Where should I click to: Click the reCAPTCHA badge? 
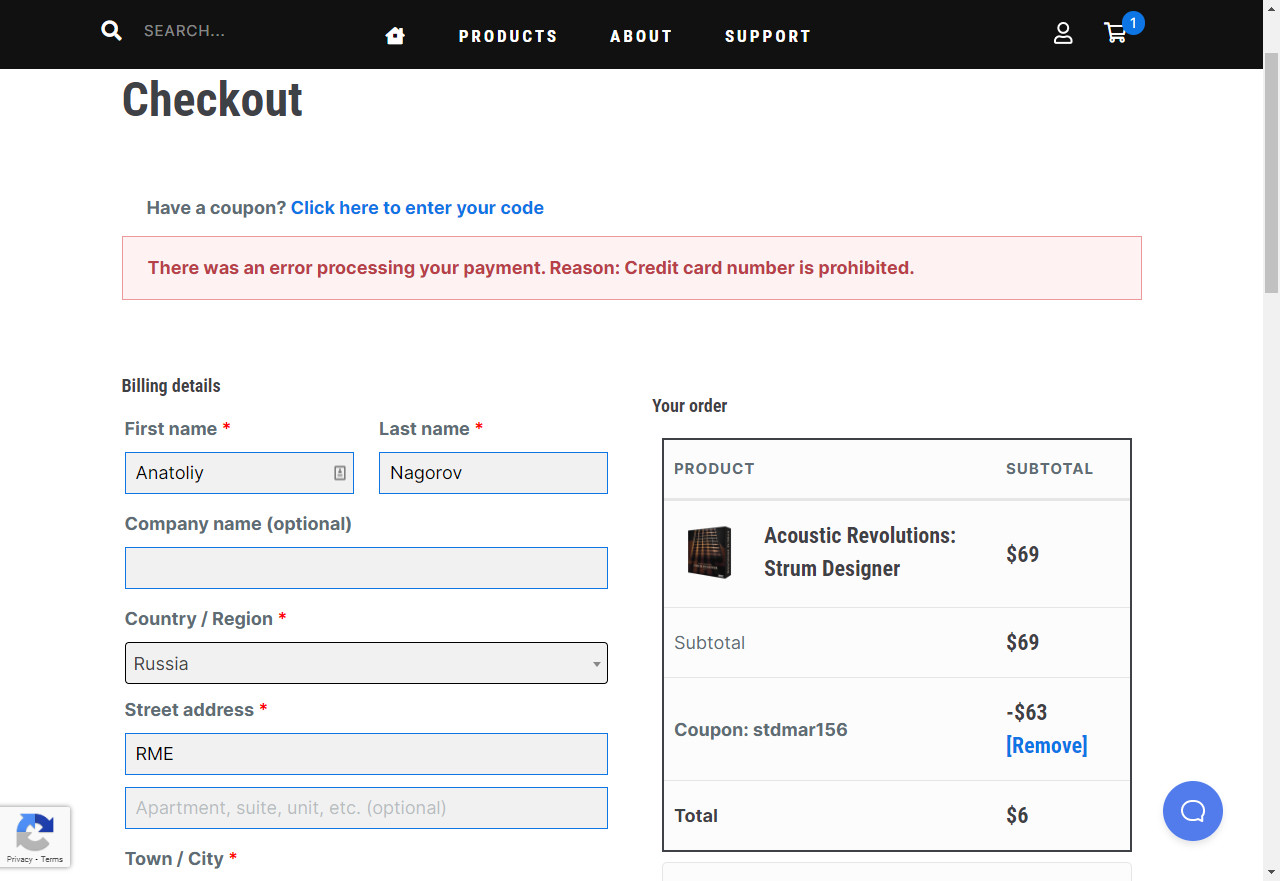point(35,836)
